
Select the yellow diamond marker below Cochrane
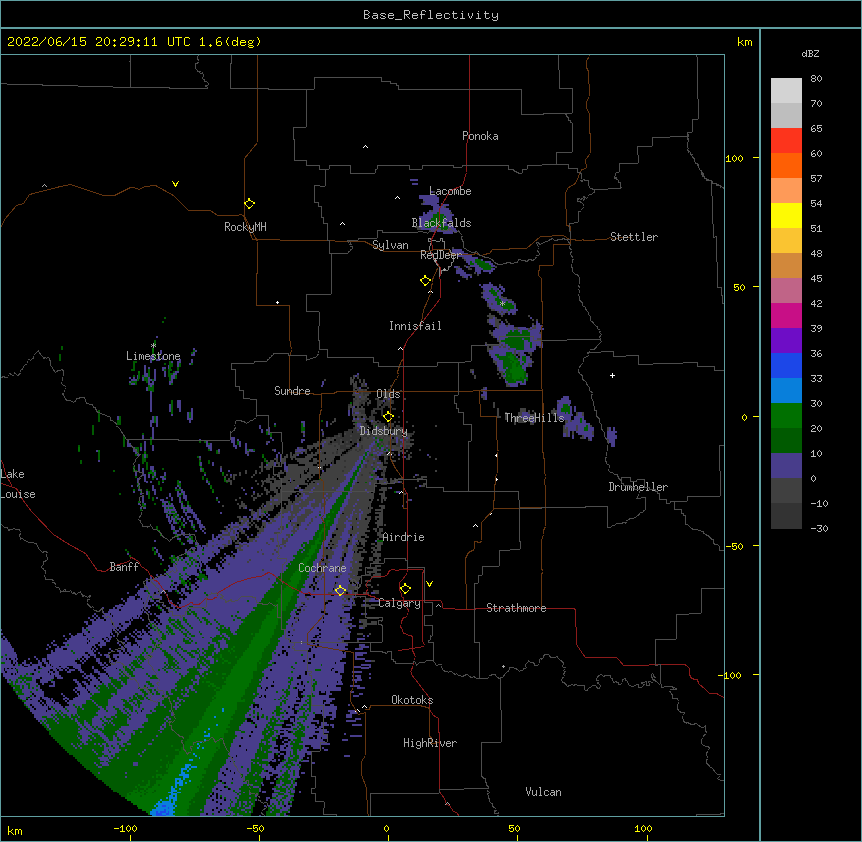(x=340, y=590)
